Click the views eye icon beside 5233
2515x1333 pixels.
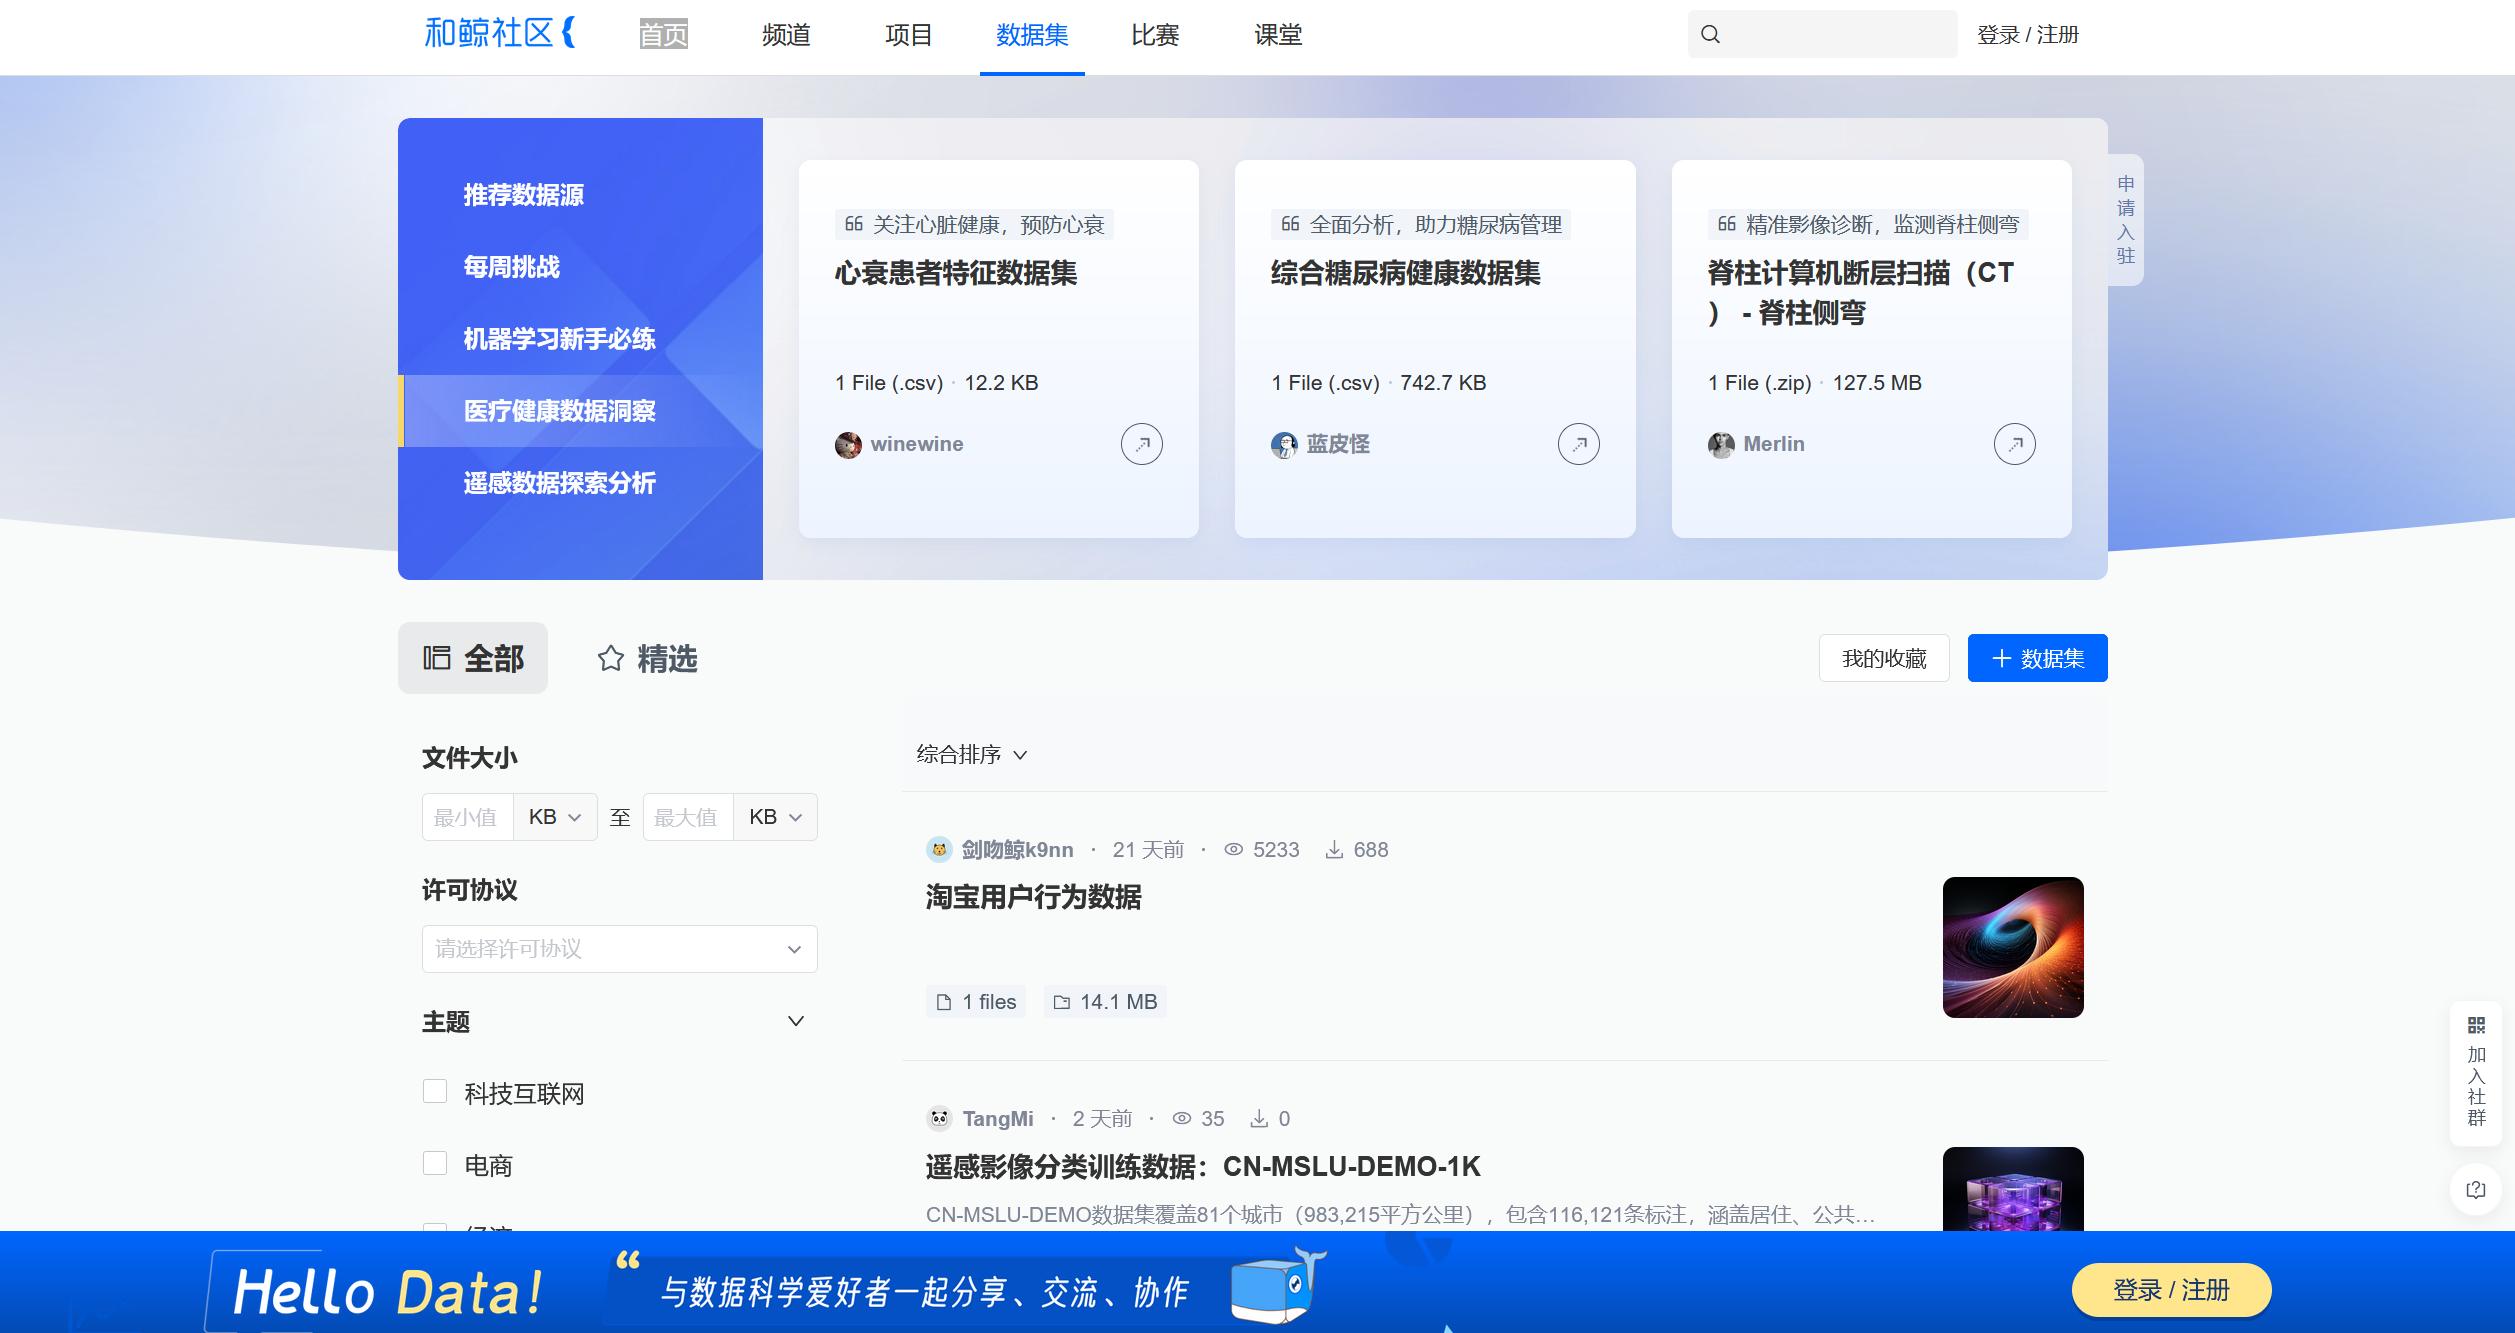pyautogui.click(x=1234, y=850)
